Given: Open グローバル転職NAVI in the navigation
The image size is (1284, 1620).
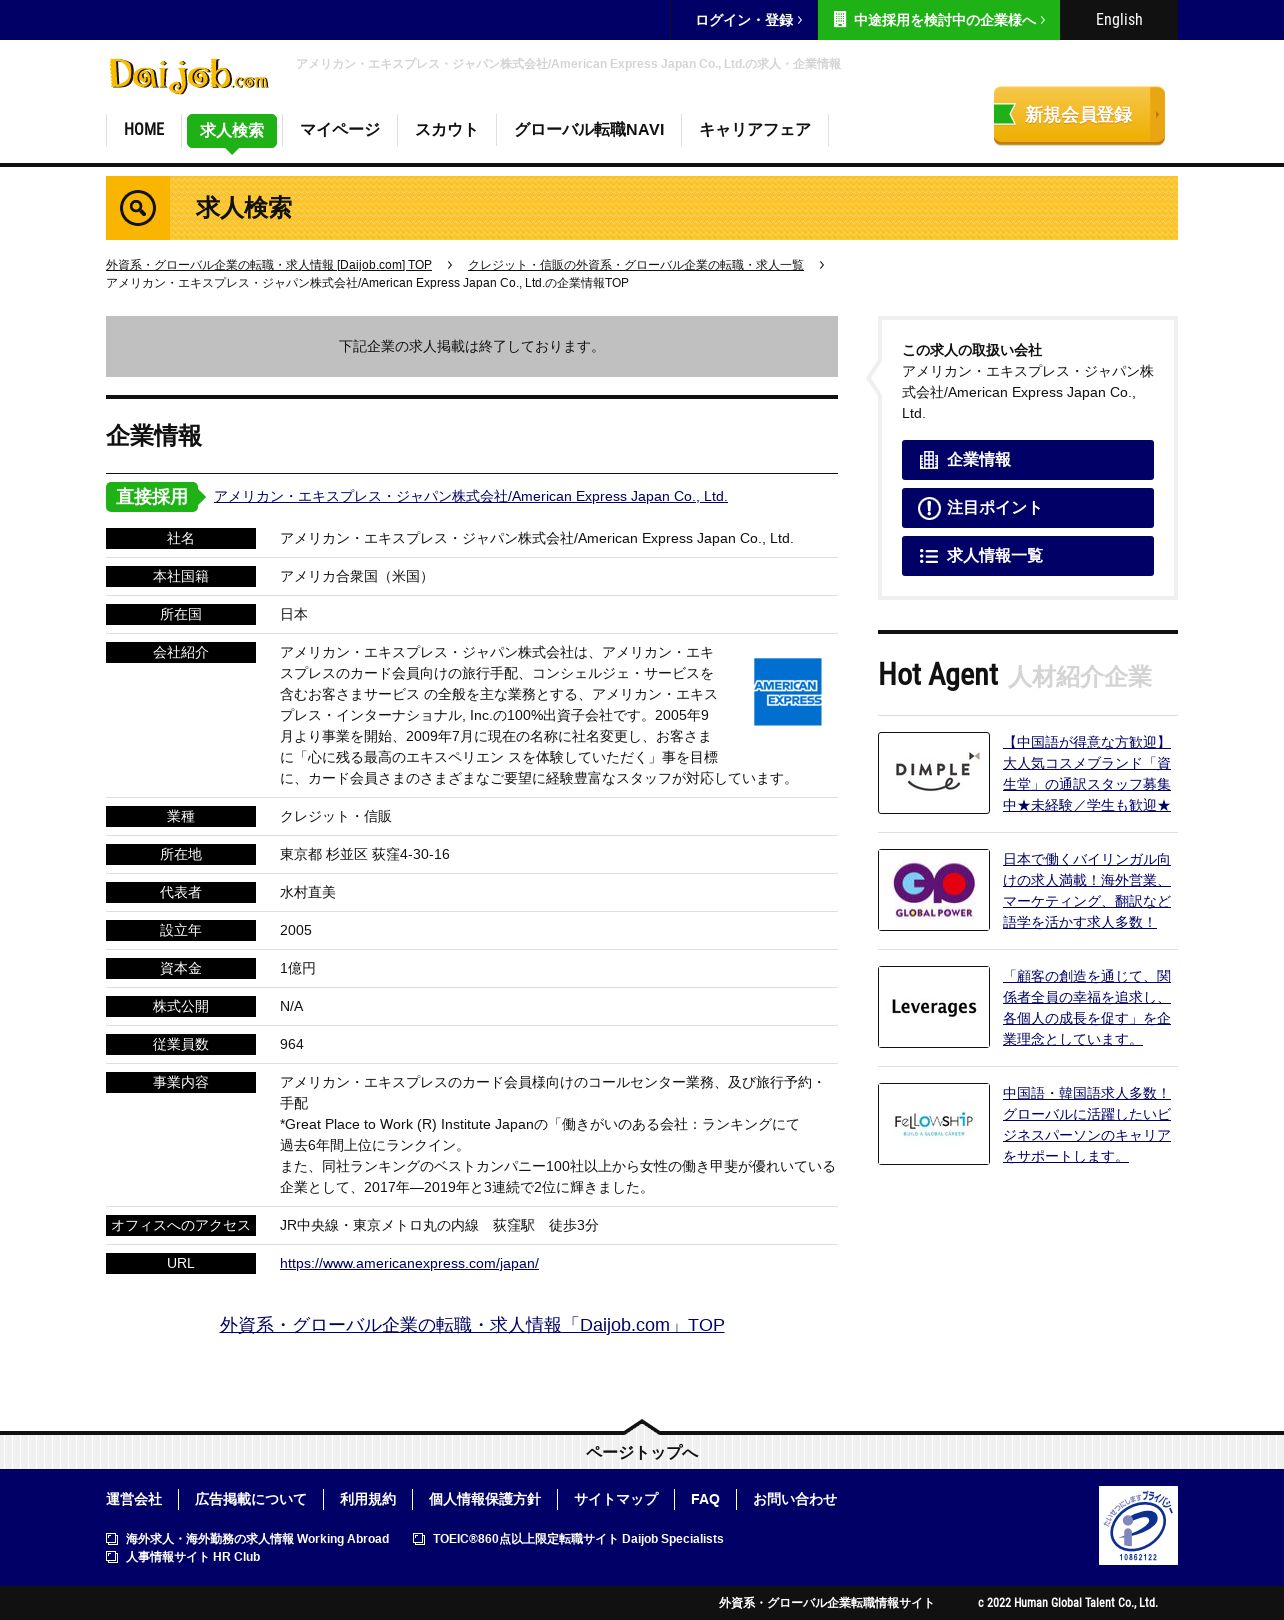Looking at the screenshot, I should (x=589, y=130).
